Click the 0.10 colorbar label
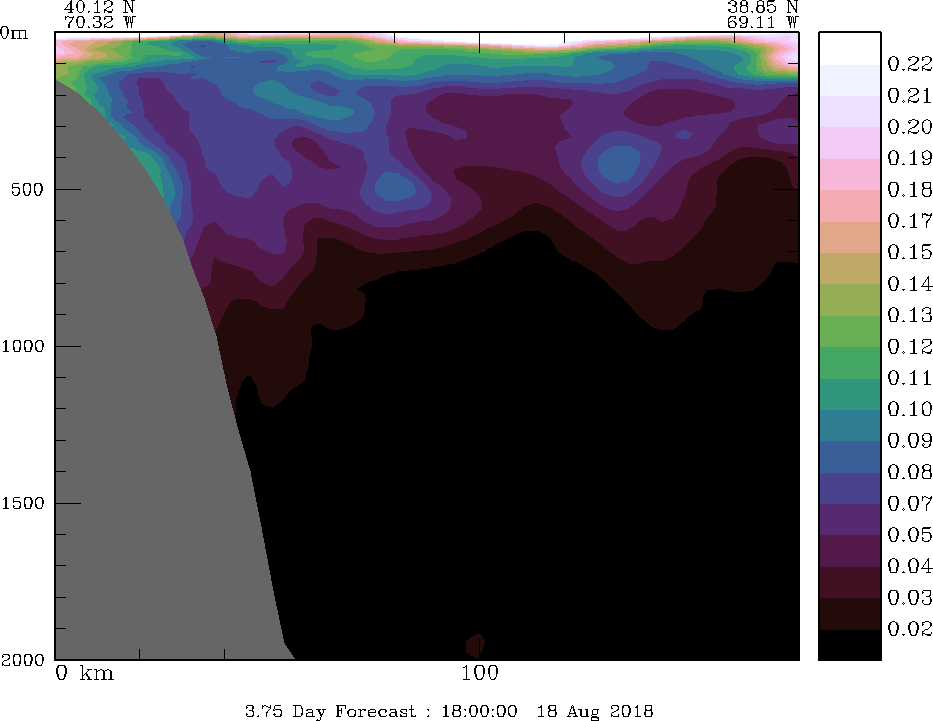 click(910, 409)
